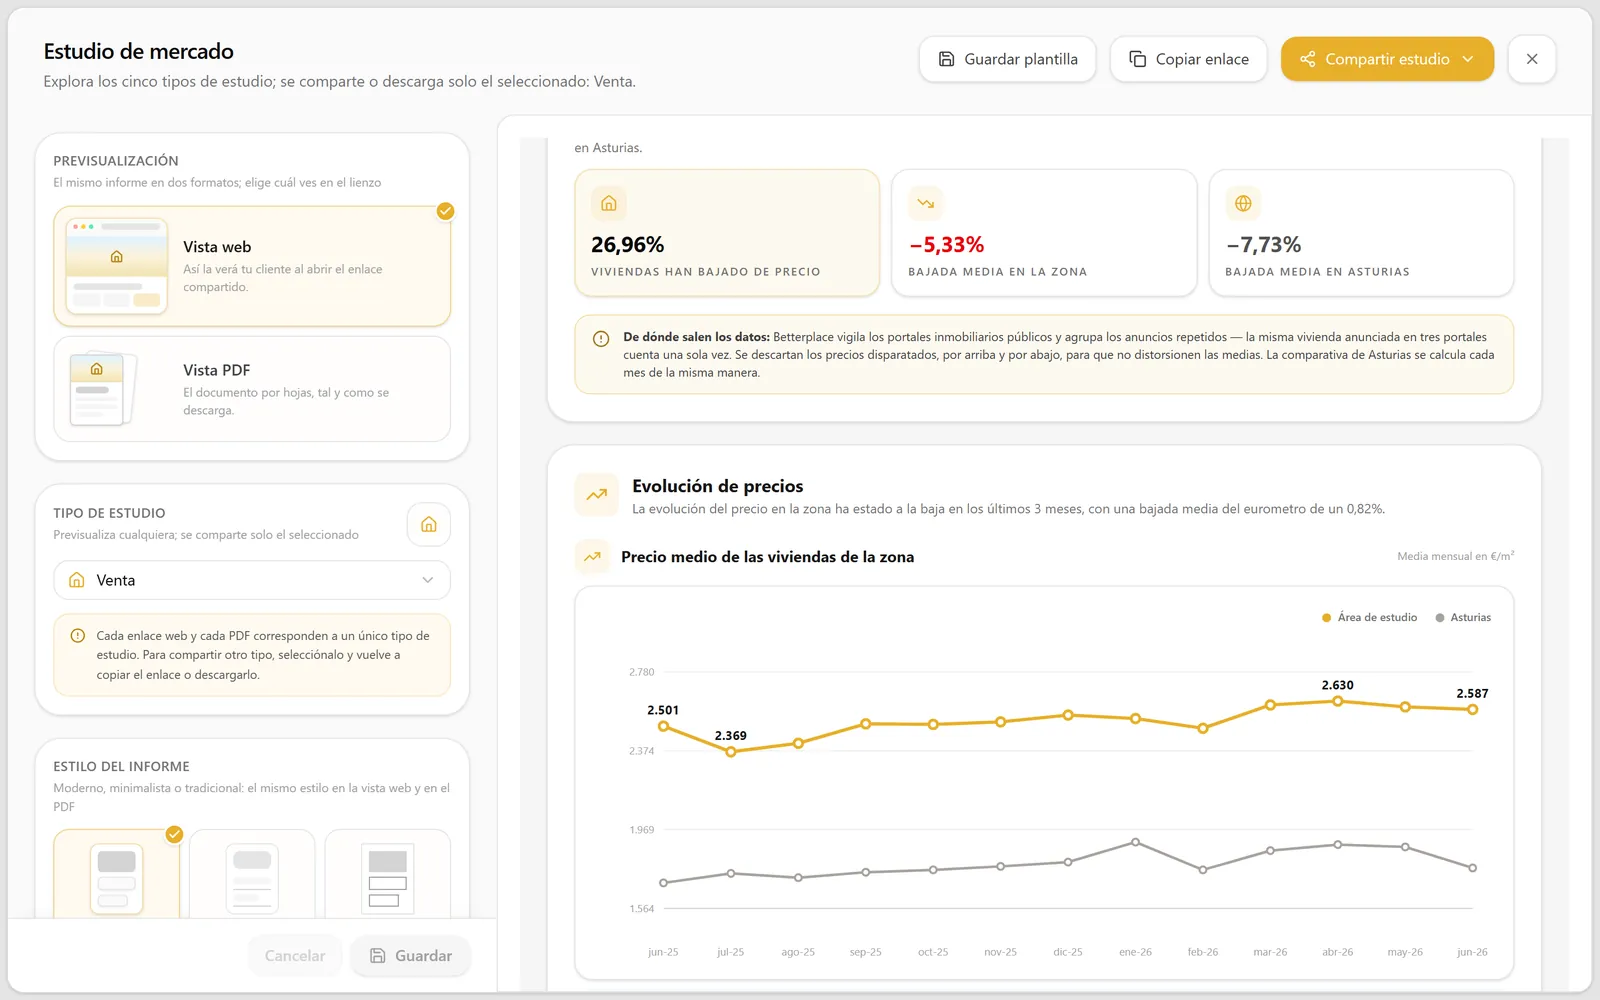This screenshot has width=1600, height=1000.
Task: Click the Guardar button
Action: 410,956
